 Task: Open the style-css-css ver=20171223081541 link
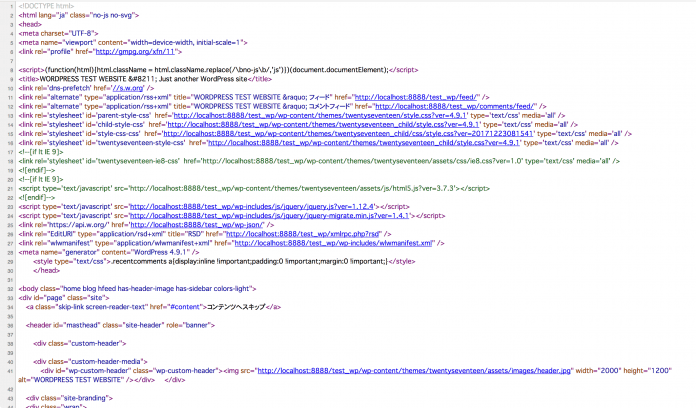(x=348, y=134)
